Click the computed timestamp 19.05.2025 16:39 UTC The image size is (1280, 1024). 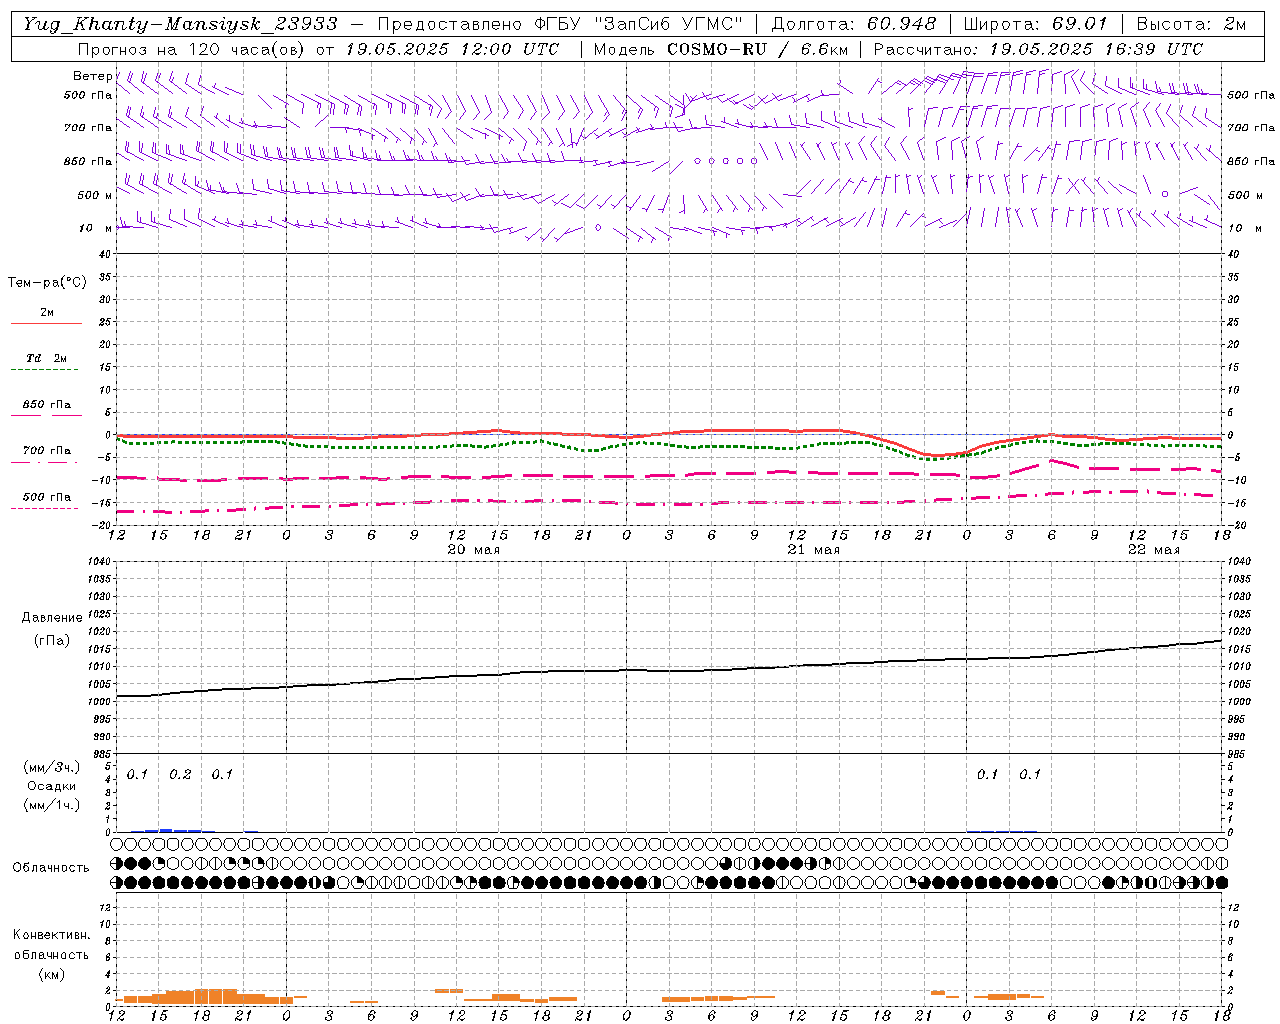[1096, 49]
